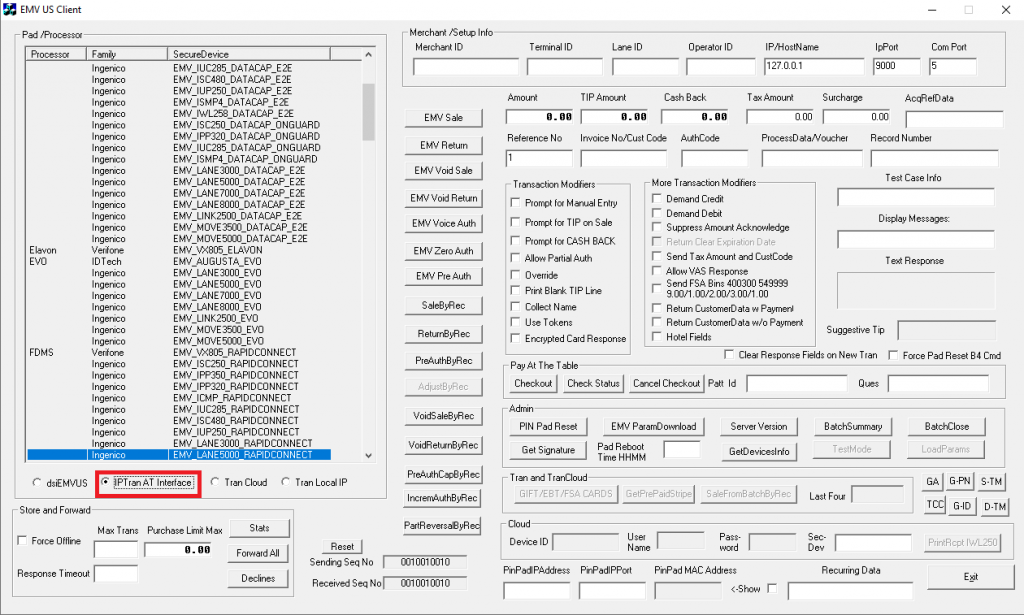This screenshot has width=1024, height=615.
Task: Toggle the Force Offline checkbox
Action: pos(24,541)
